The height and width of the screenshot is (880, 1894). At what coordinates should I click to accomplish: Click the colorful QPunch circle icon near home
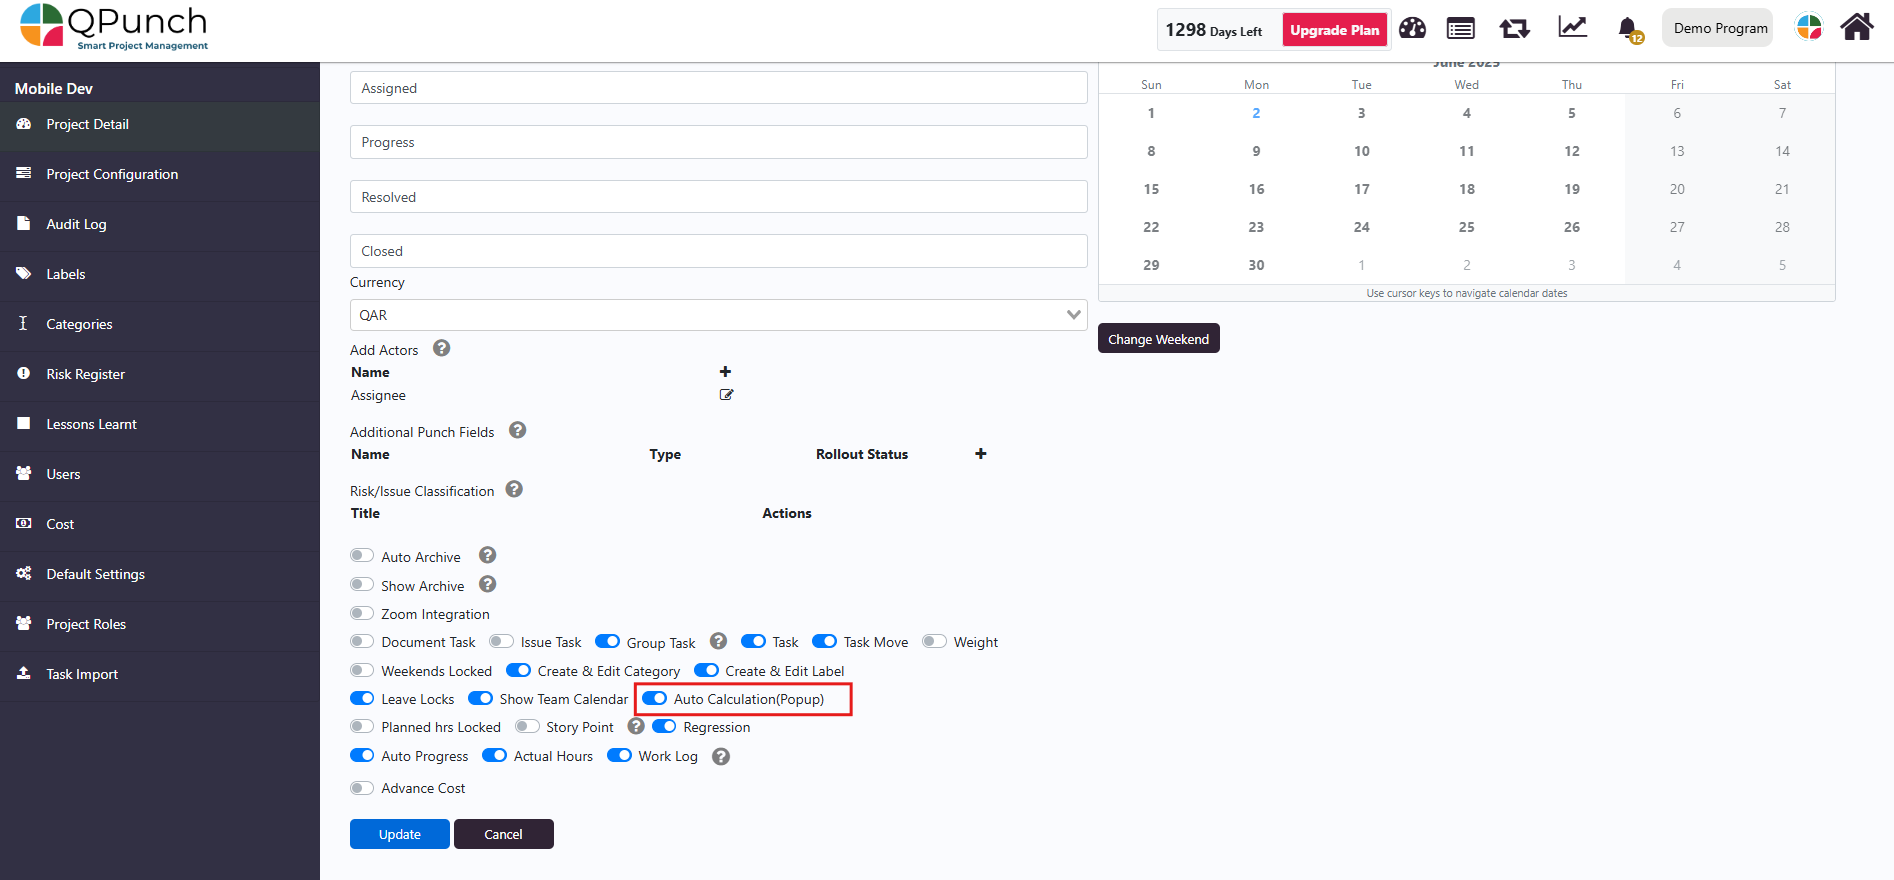coord(1809,27)
